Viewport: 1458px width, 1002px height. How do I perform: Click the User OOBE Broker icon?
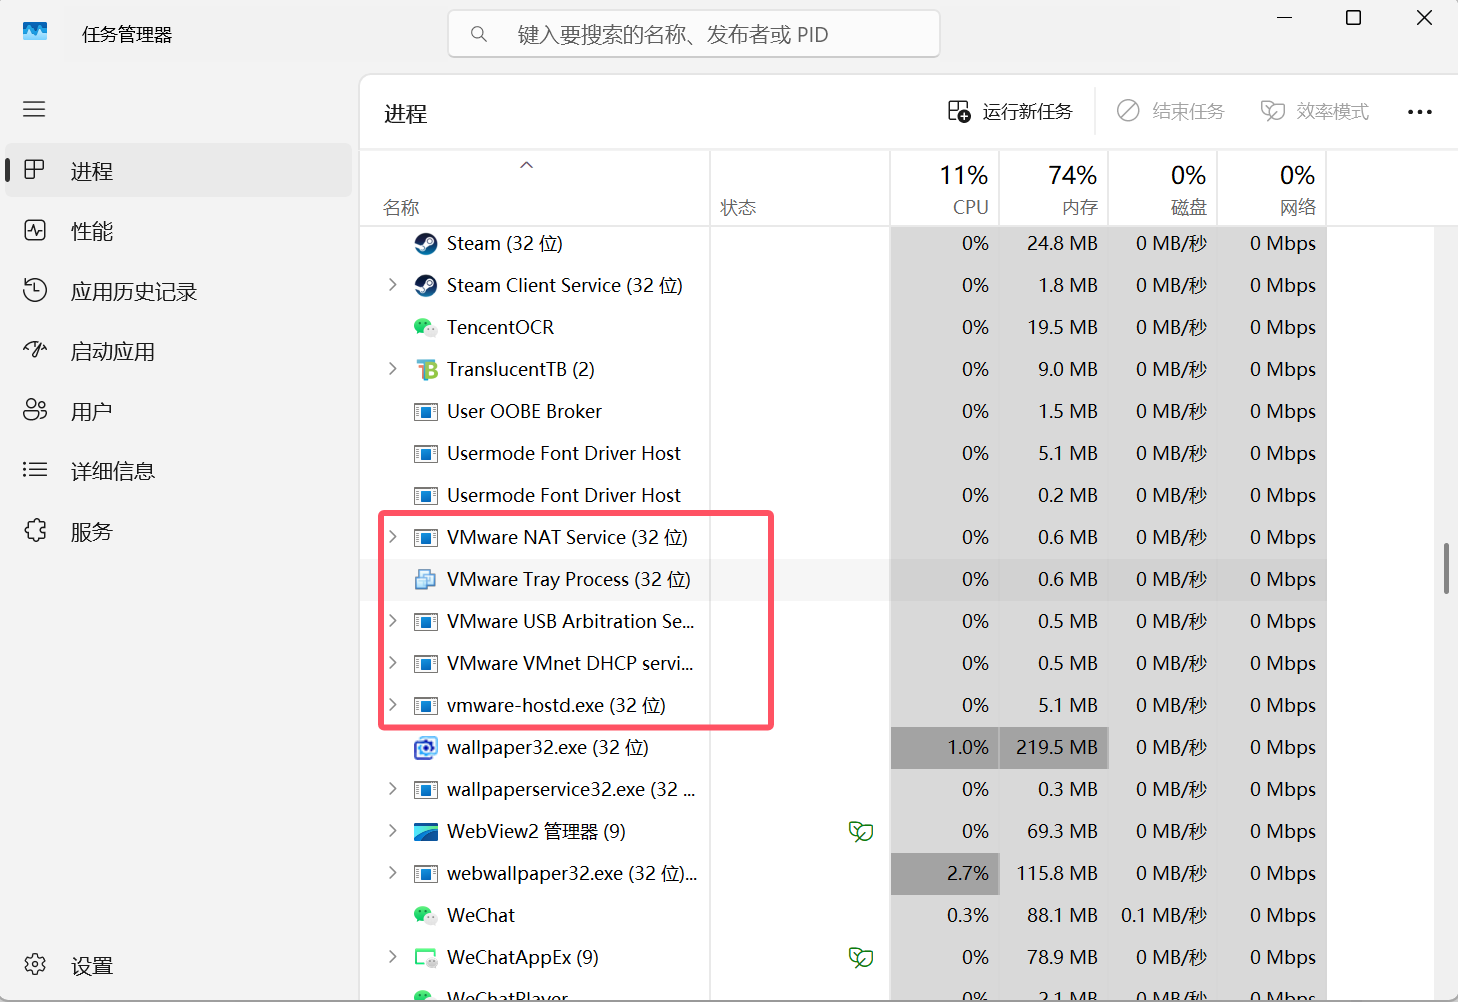[x=426, y=412]
